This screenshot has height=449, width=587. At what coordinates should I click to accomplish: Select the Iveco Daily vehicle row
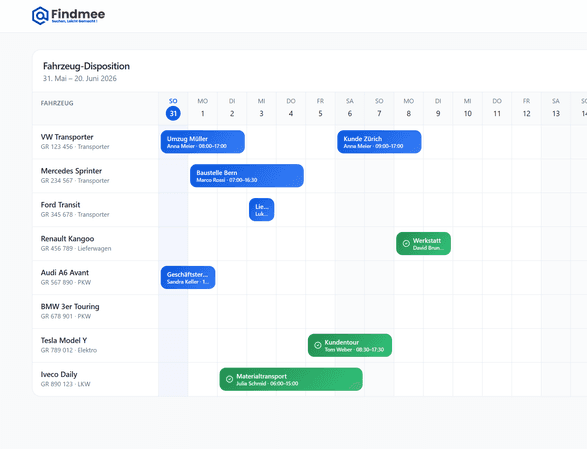tap(95, 379)
